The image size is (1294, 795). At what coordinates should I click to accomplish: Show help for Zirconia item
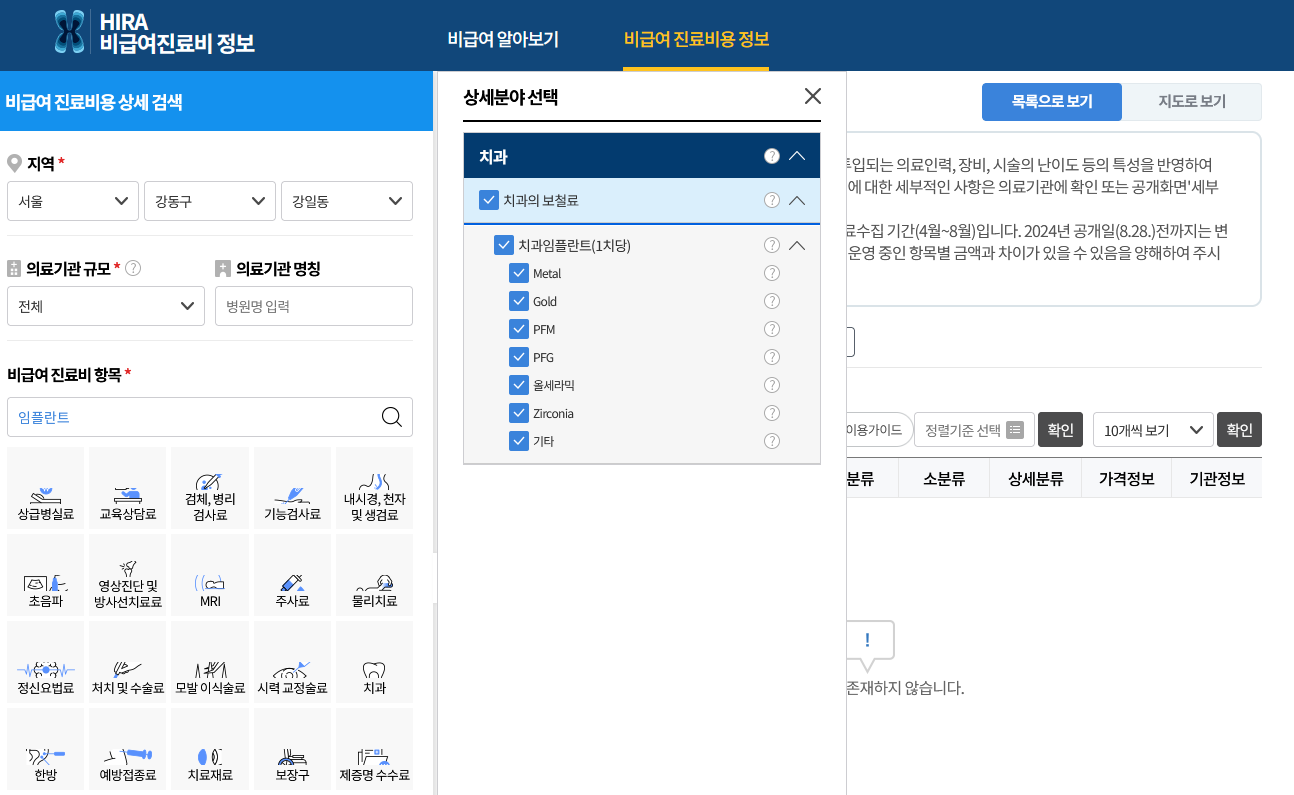(x=772, y=413)
